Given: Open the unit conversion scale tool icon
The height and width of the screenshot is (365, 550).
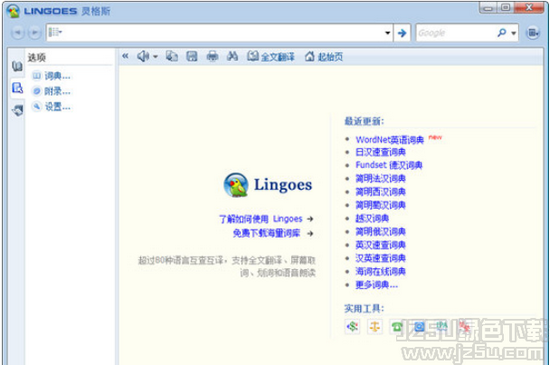Looking at the screenshot, I should pos(375,326).
